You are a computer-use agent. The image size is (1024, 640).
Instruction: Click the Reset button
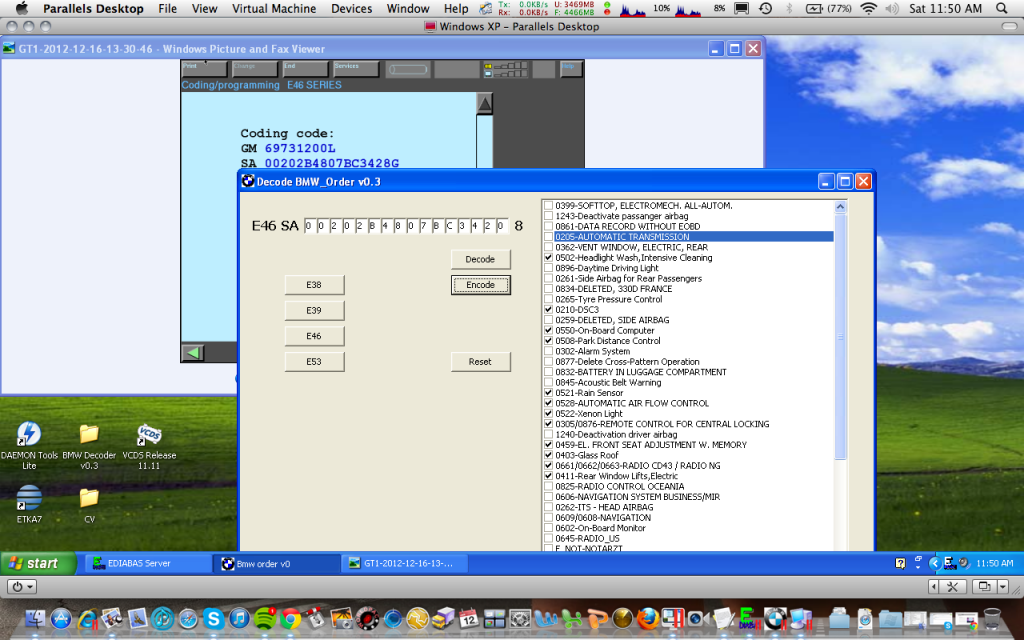(481, 361)
